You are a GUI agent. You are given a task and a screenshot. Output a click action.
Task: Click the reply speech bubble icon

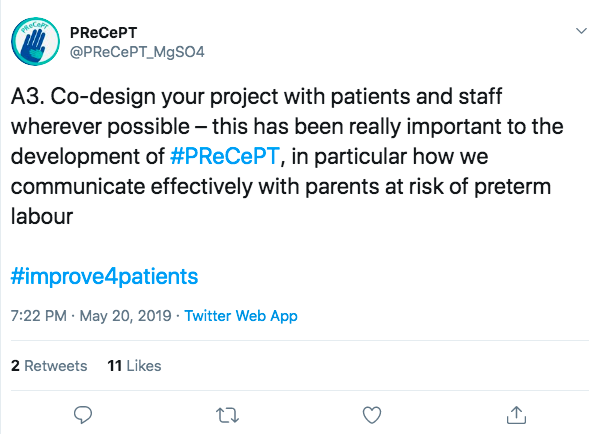click(x=83, y=415)
